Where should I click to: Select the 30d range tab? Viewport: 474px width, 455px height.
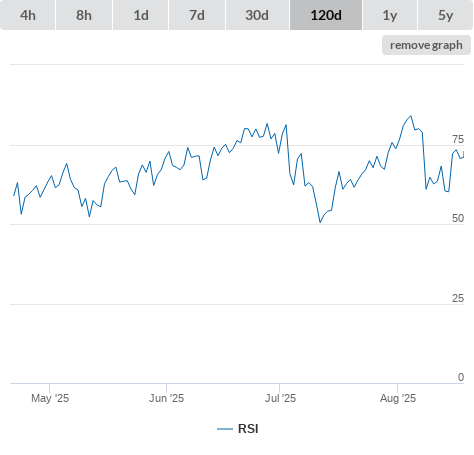(x=257, y=15)
